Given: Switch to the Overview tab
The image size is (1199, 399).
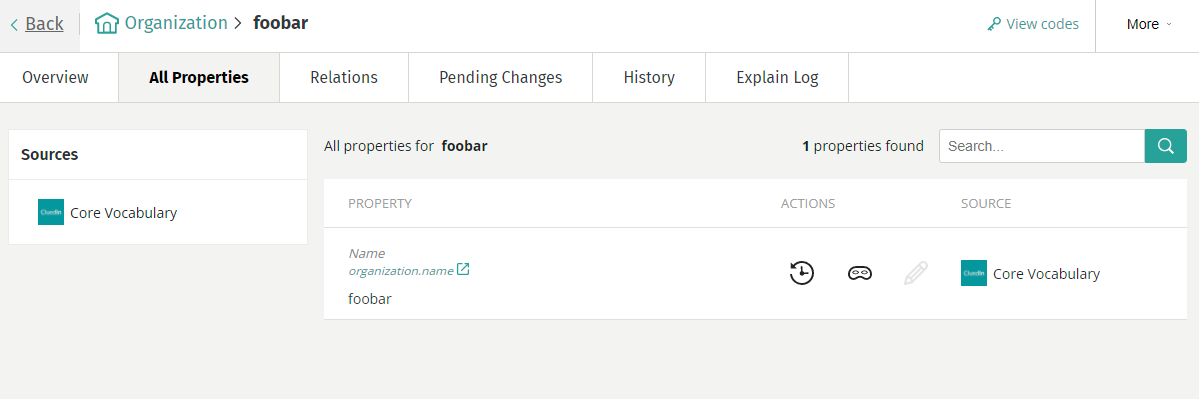Looking at the screenshot, I should tap(55, 77).
